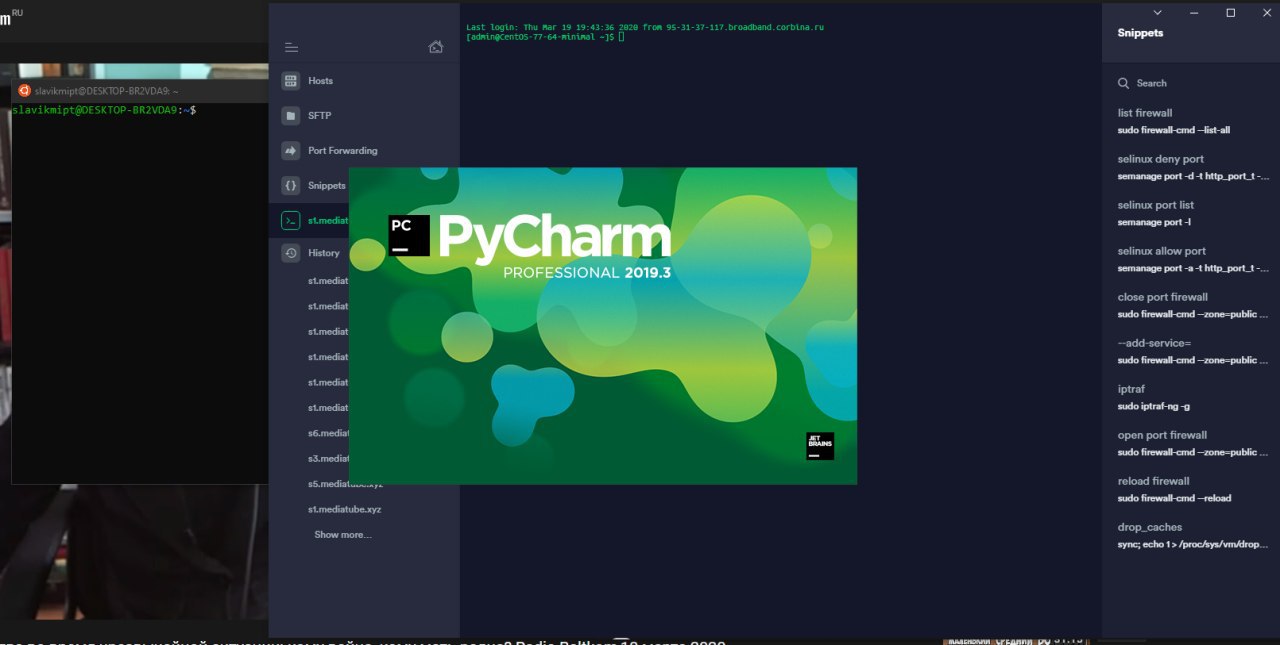
Task: Click the Ubuntu icon in terminal title bar
Action: click(x=24, y=90)
